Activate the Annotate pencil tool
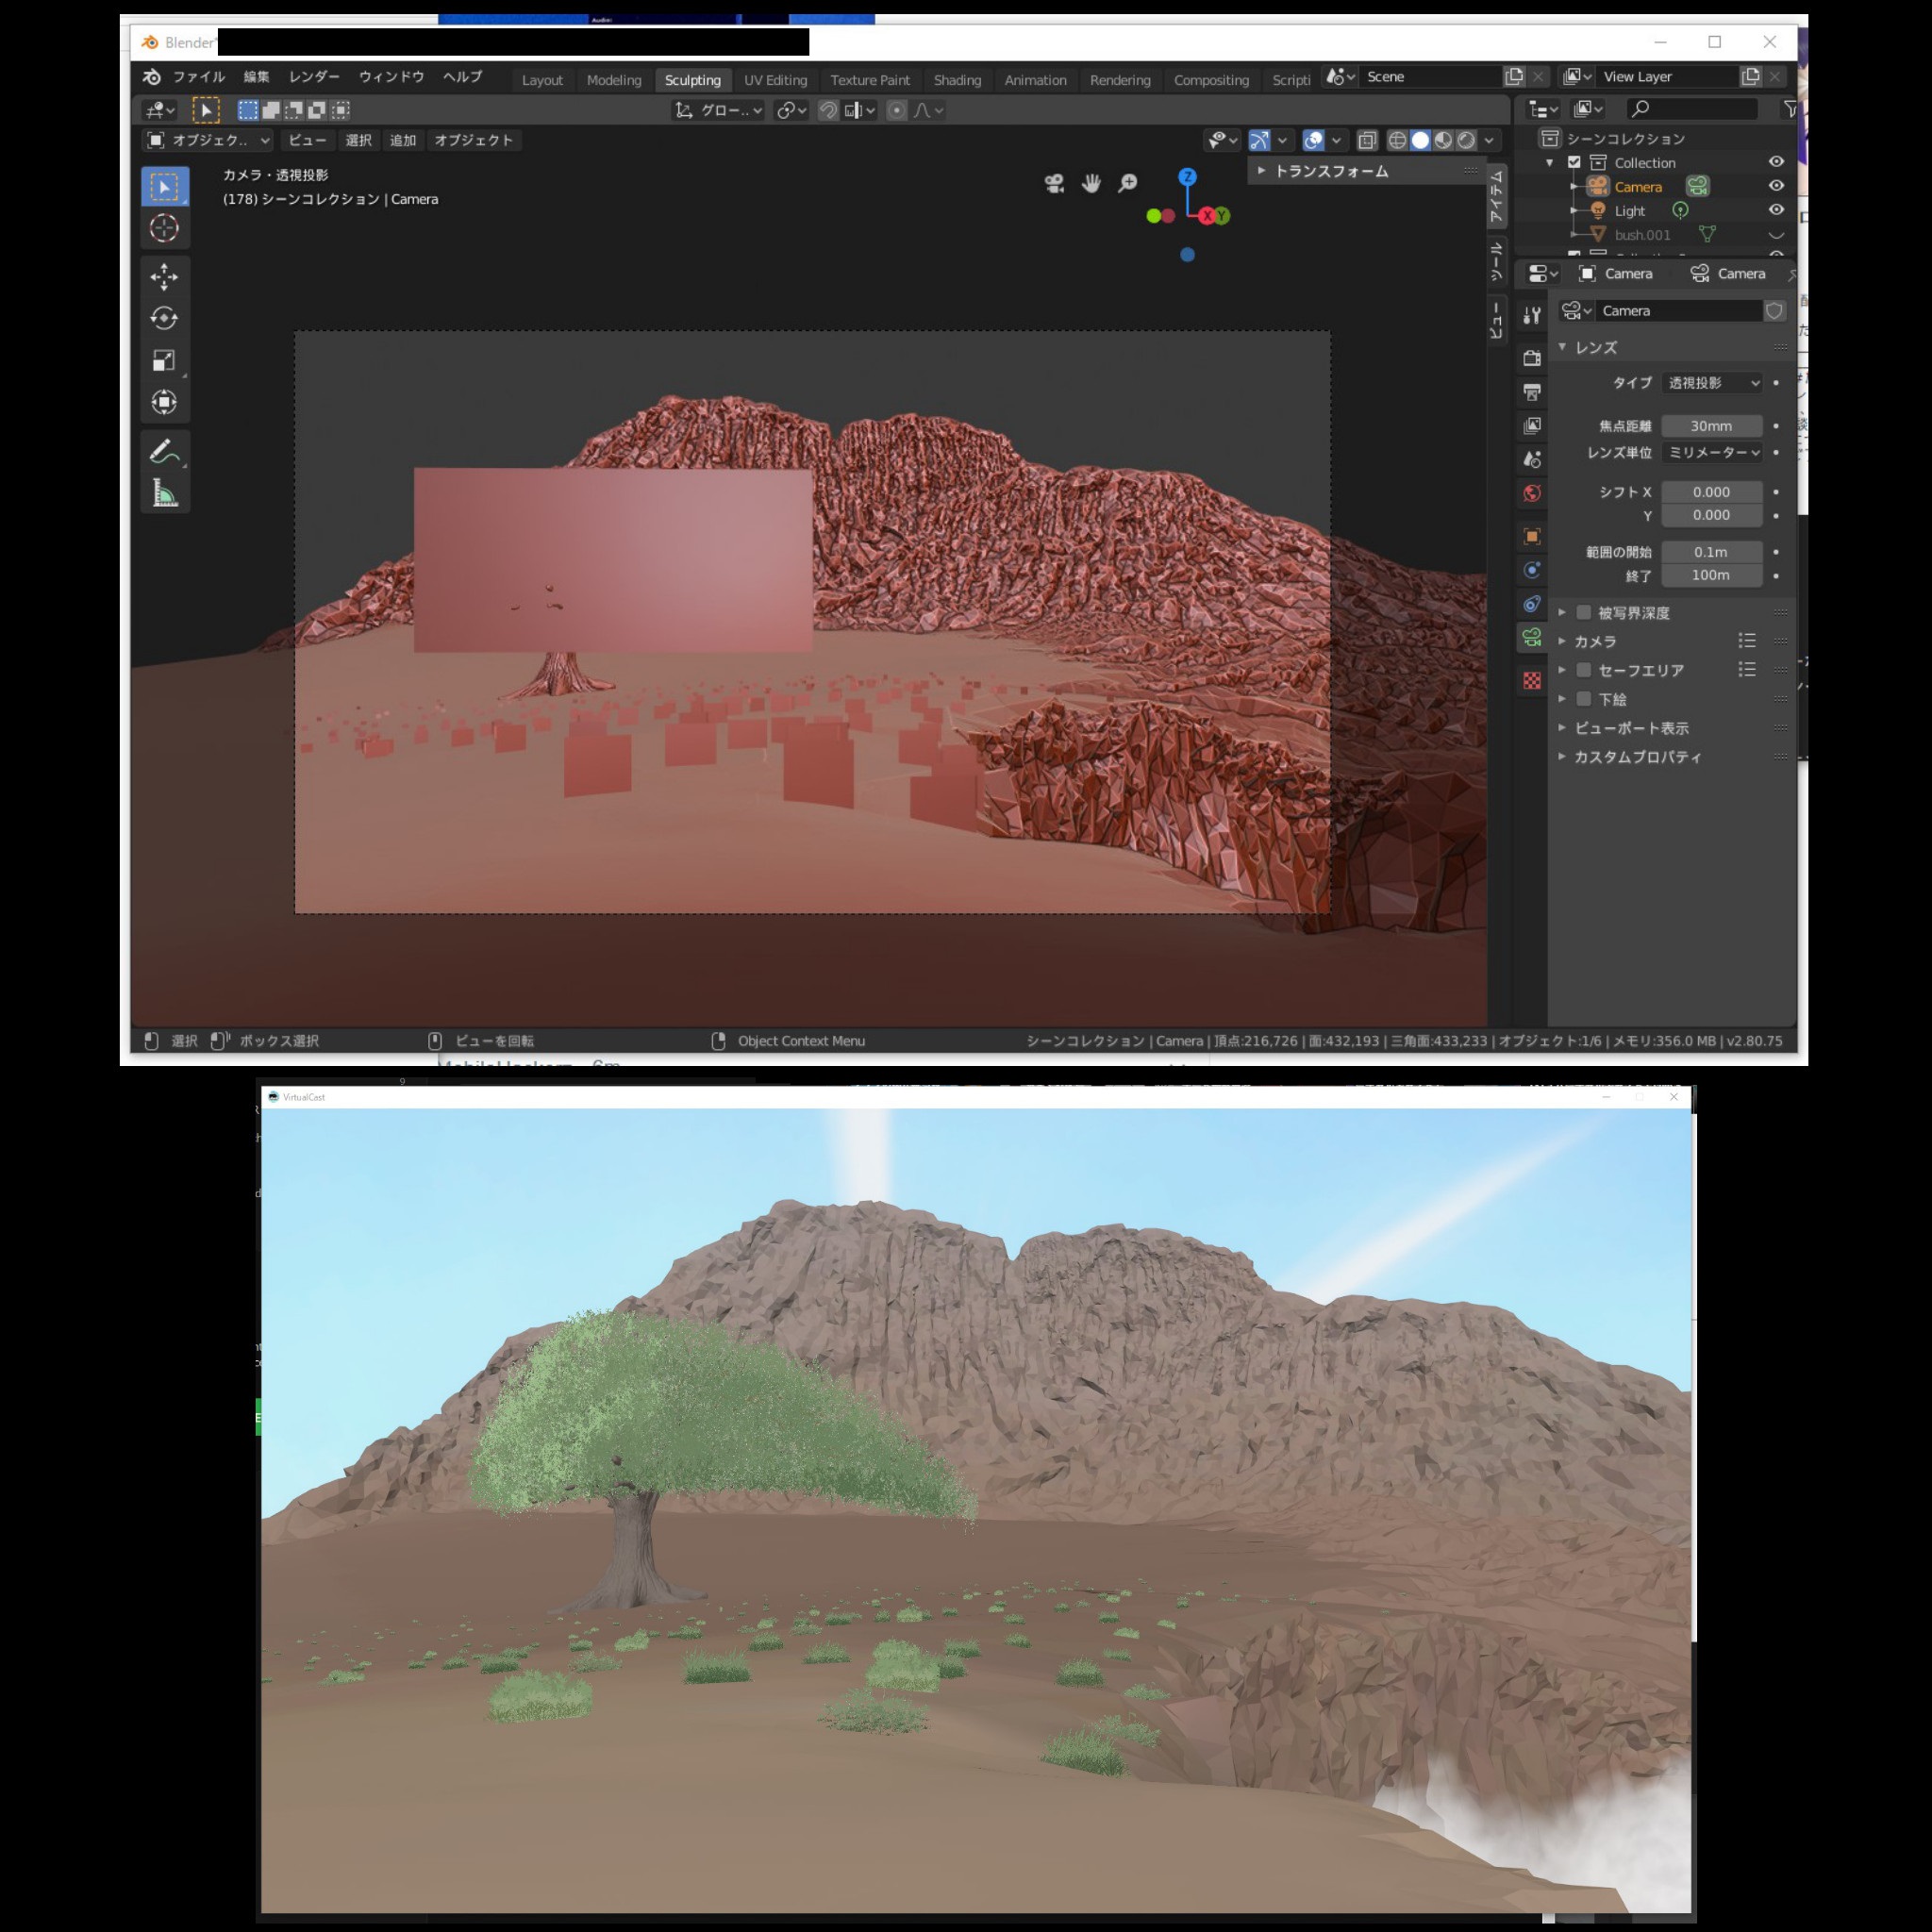Viewport: 1932px width, 1932px height. [164, 451]
